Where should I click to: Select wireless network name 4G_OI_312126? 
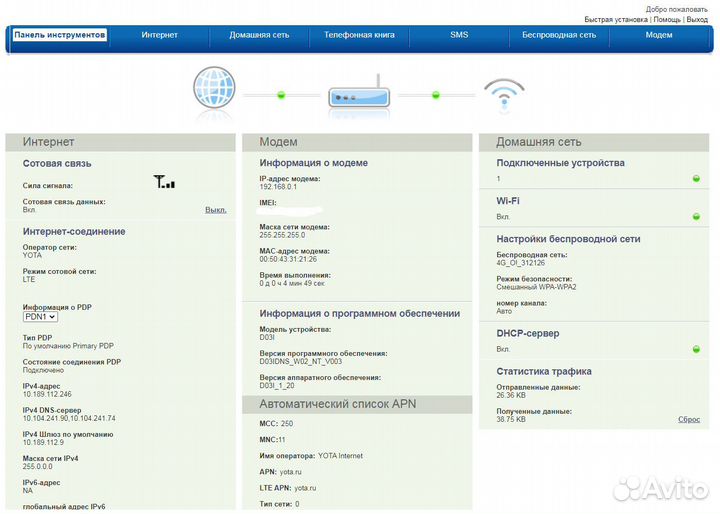click(x=521, y=263)
